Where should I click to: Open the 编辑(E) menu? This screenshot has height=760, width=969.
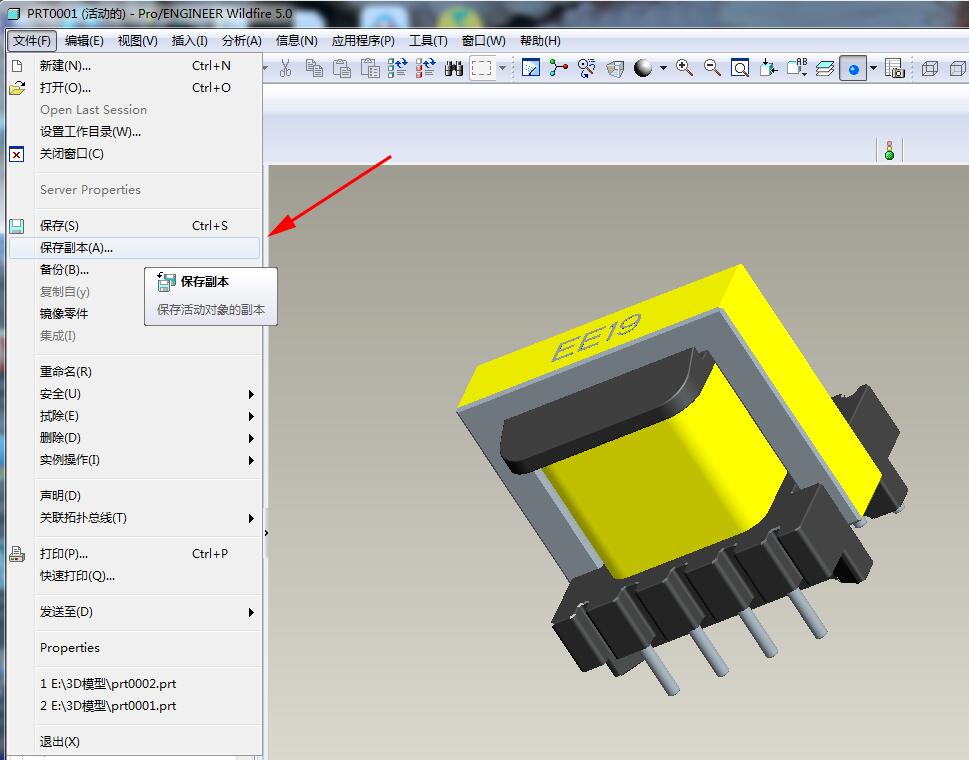[x=84, y=41]
